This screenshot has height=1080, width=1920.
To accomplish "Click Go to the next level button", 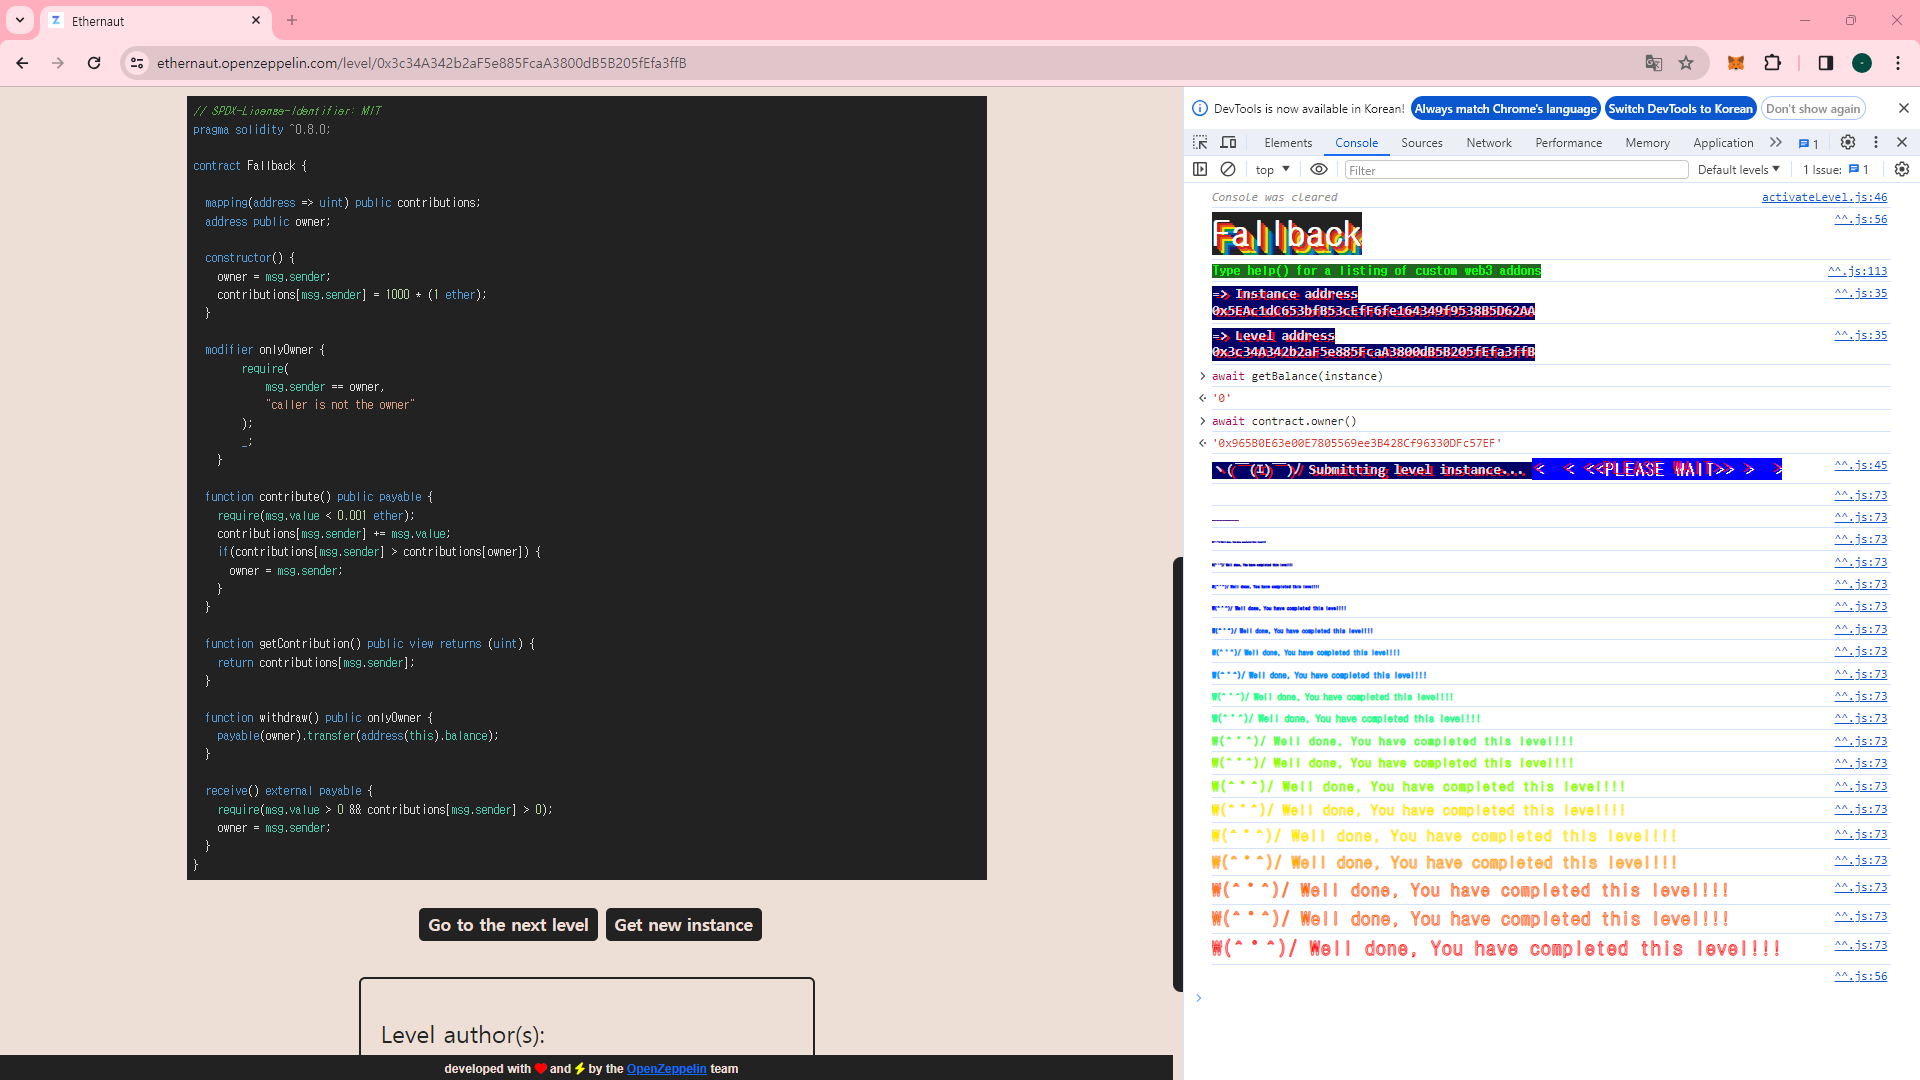I will click(508, 925).
